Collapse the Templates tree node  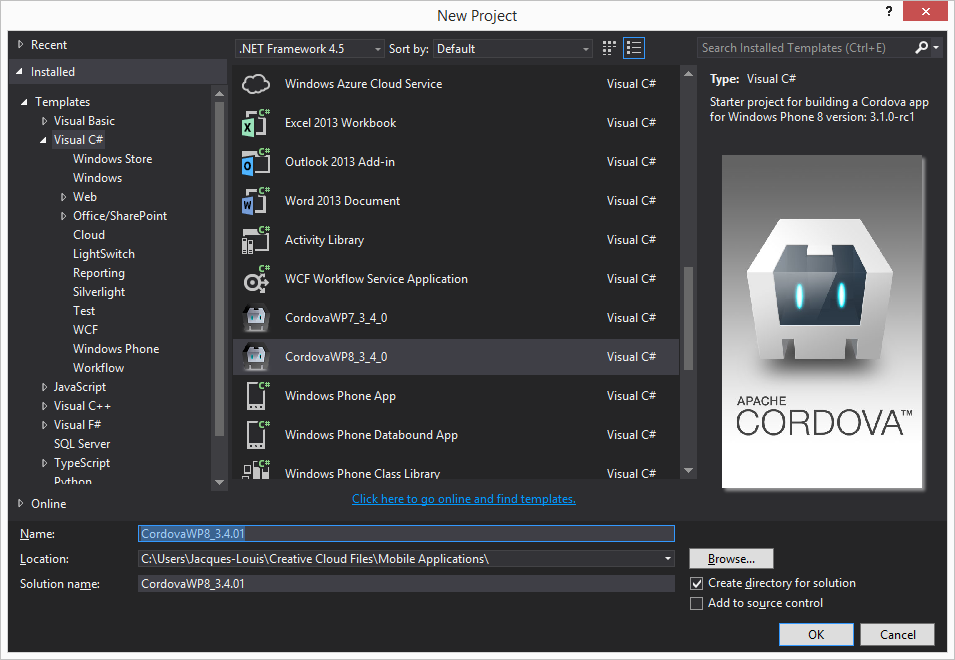24,102
